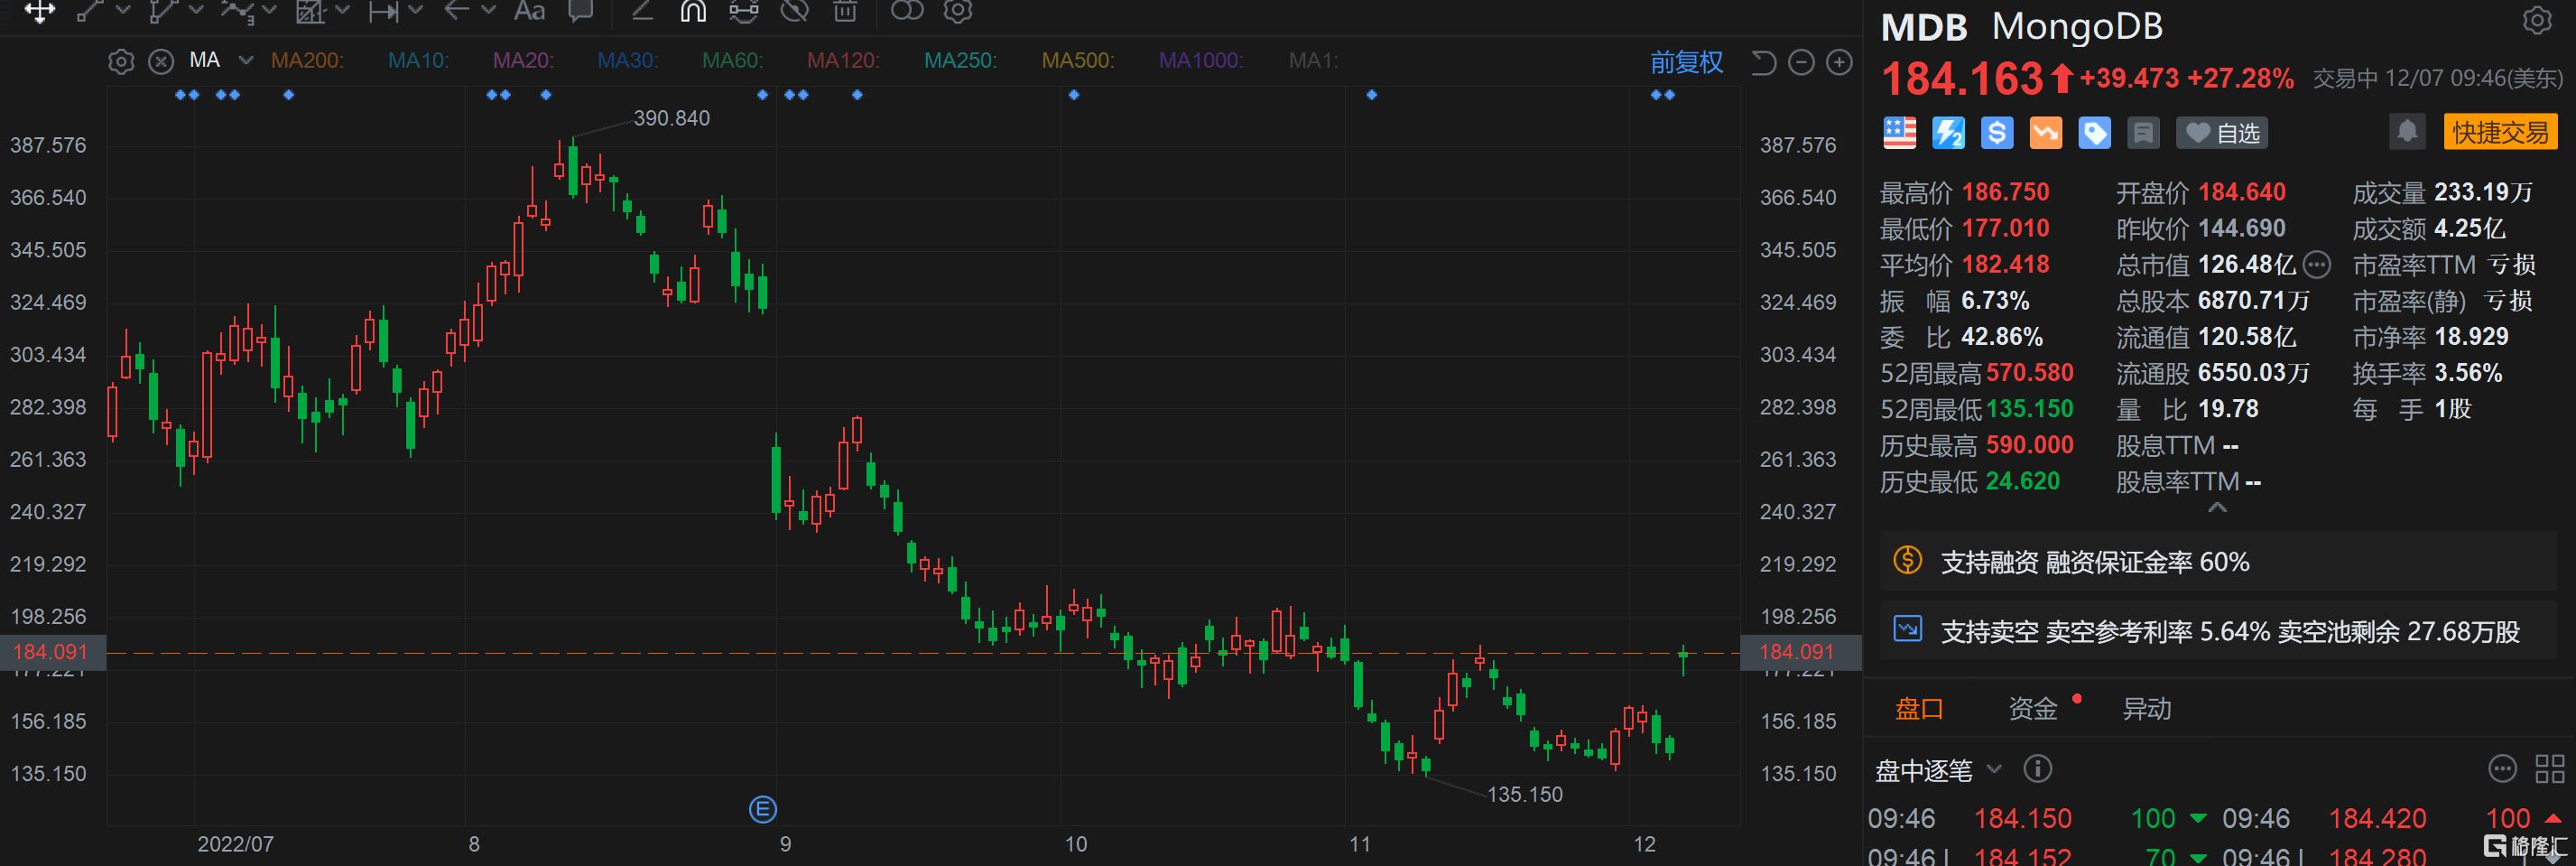This screenshot has width=2576, height=866.
Task: Select the crosshair move cursor tool
Action: [40, 11]
